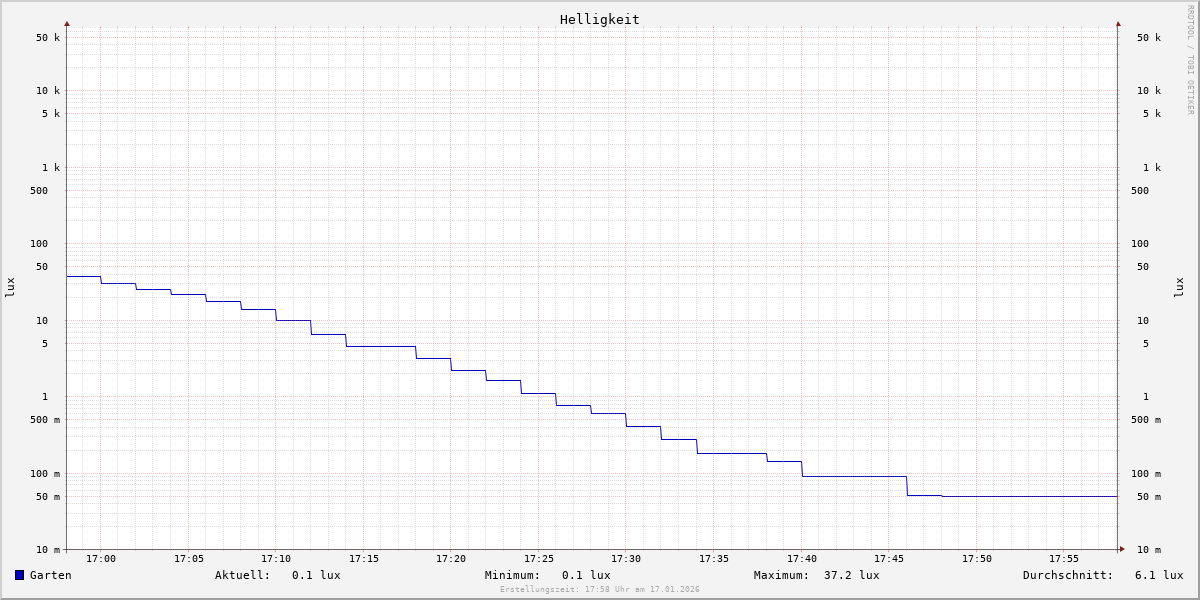Image resolution: width=1200 pixels, height=600 pixels.
Task: Click the 17:15 time axis label
Action: [x=364, y=558]
